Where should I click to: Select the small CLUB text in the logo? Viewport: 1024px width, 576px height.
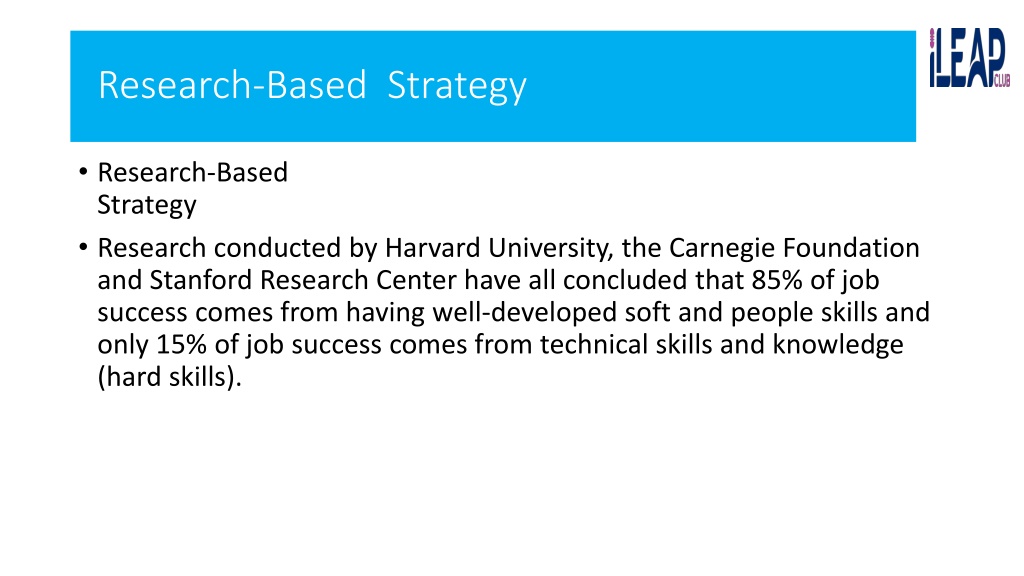click(x=1002, y=82)
